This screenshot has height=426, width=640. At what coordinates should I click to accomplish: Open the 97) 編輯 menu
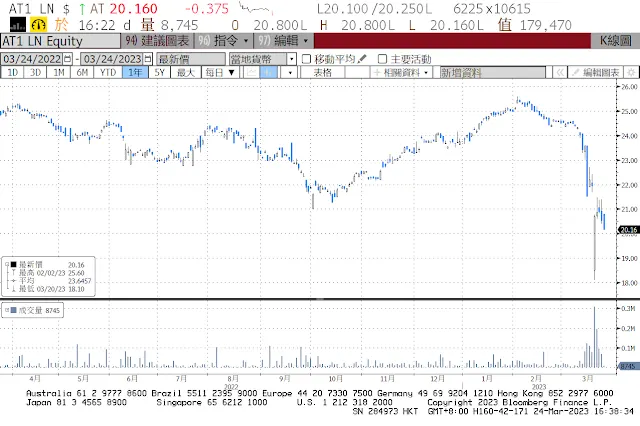click(x=284, y=41)
